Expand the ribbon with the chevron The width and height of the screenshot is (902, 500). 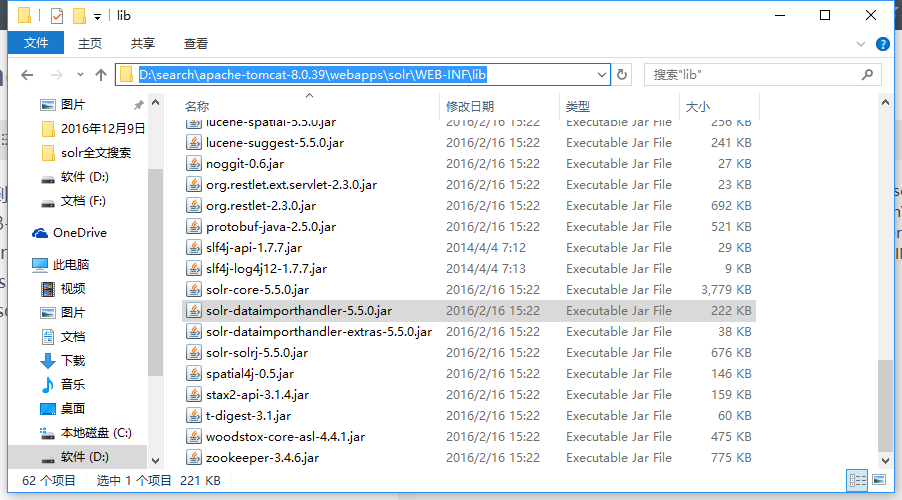pos(861,44)
